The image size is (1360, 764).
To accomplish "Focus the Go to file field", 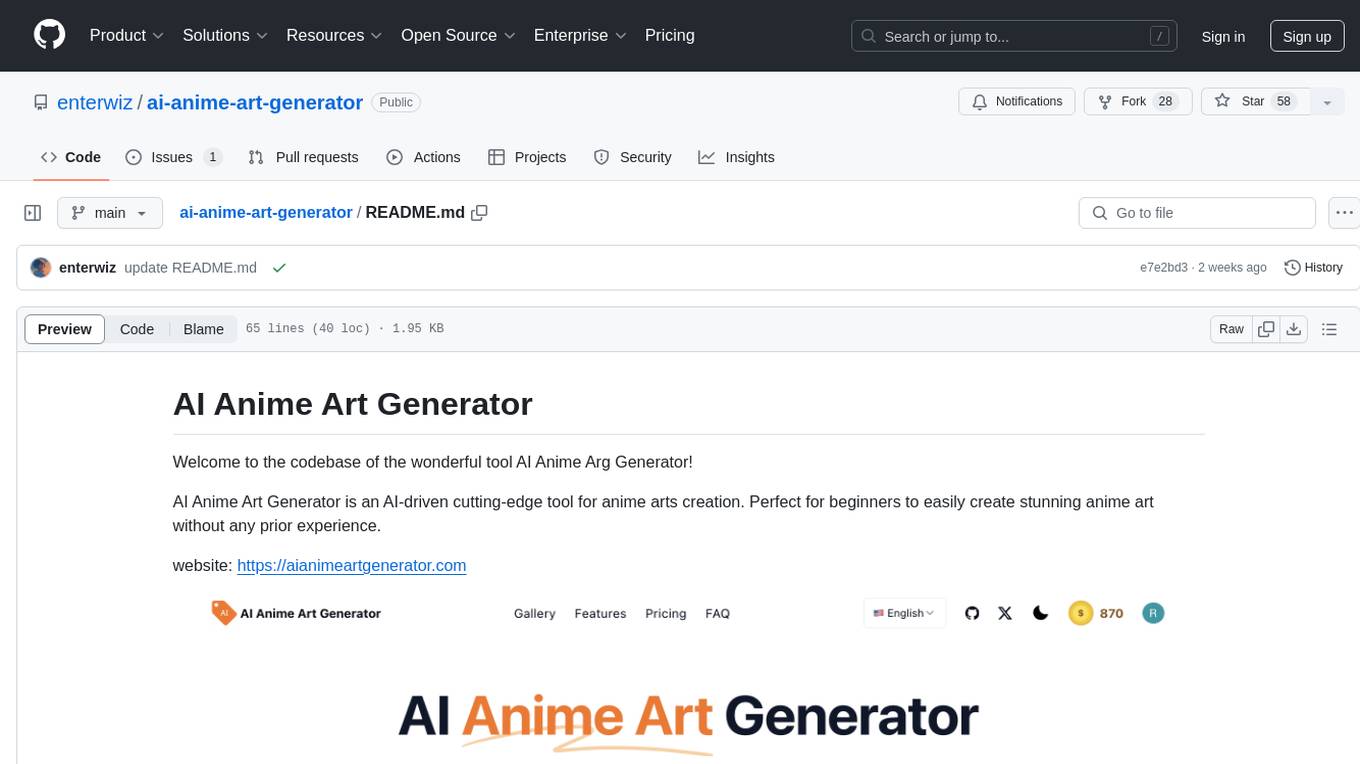I will [1197, 213].
